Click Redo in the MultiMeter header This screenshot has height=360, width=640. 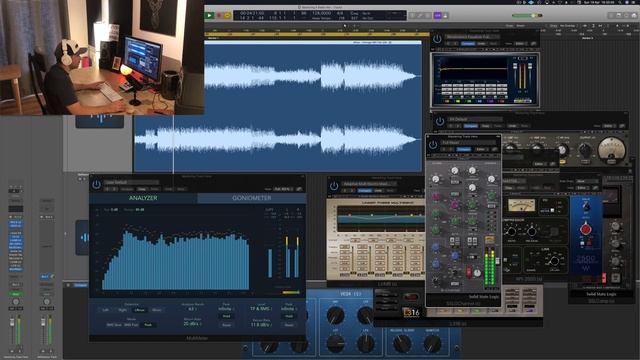coord(181,189)
